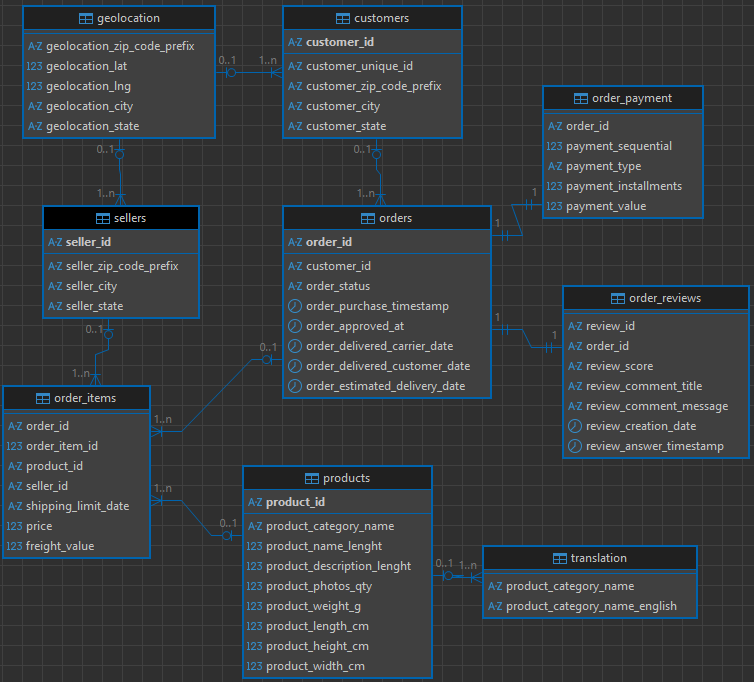This screenshot has height=682, width=754.
Task: Click the 123 icon next to payment_value
Action: pos(555,206)
